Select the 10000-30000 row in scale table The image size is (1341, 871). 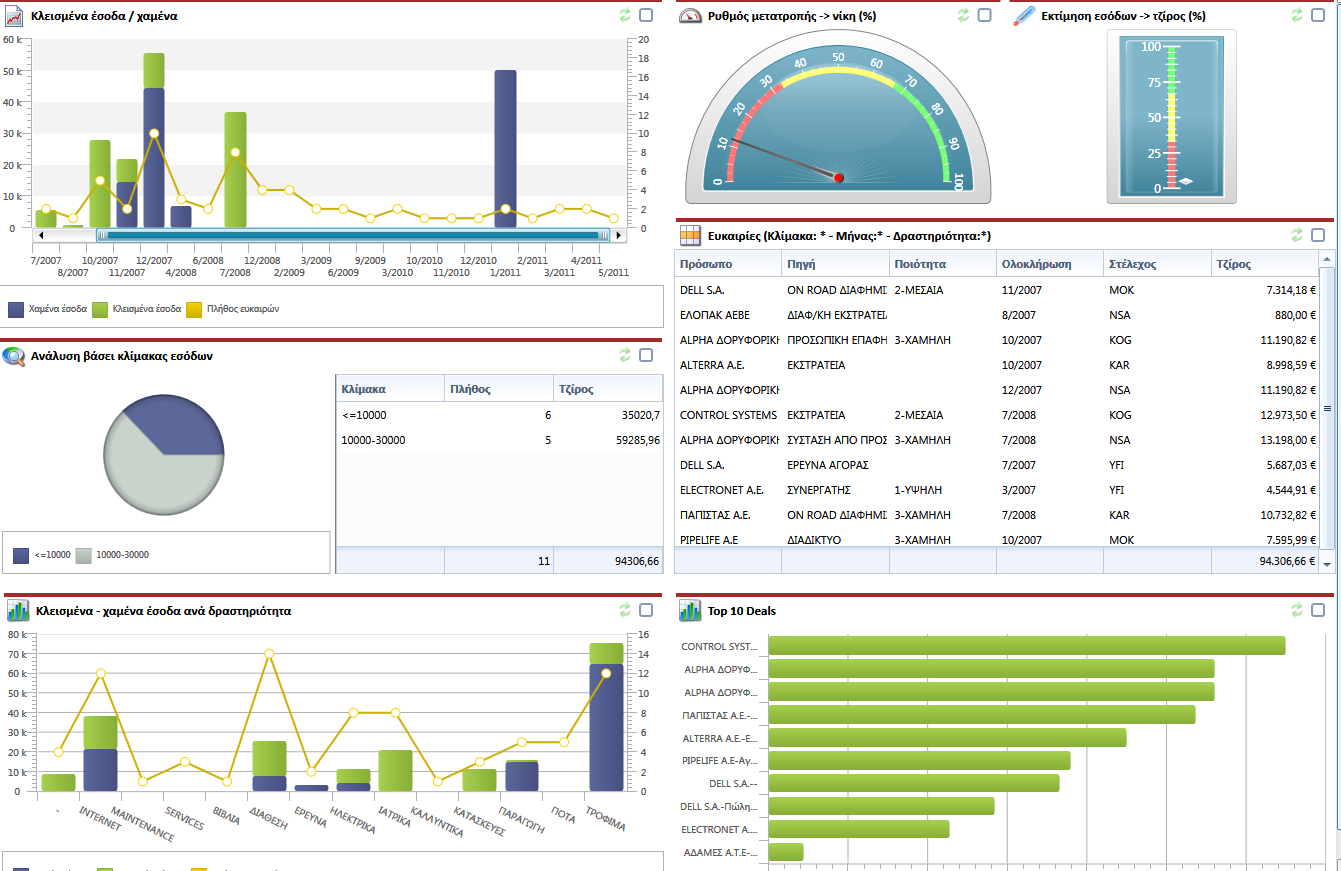499,440
